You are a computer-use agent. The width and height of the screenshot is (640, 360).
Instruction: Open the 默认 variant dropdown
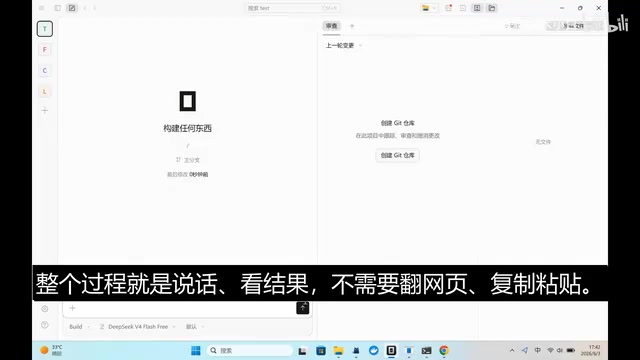tap(195, 327)
